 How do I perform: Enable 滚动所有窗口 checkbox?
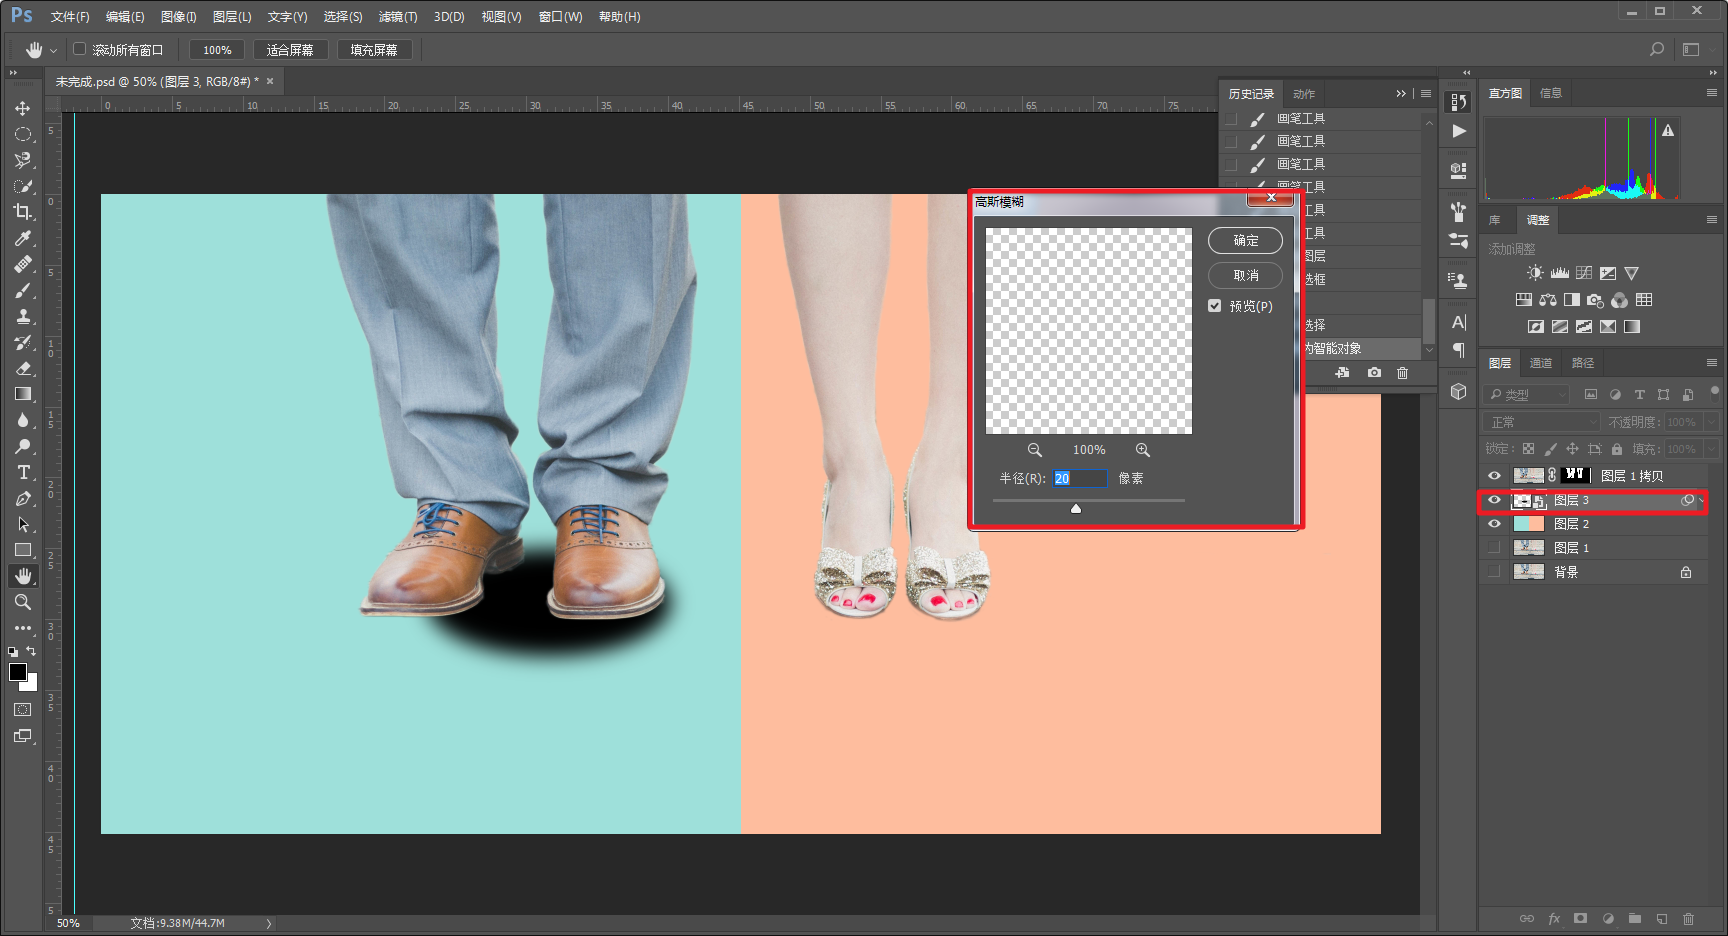[80, 49]
